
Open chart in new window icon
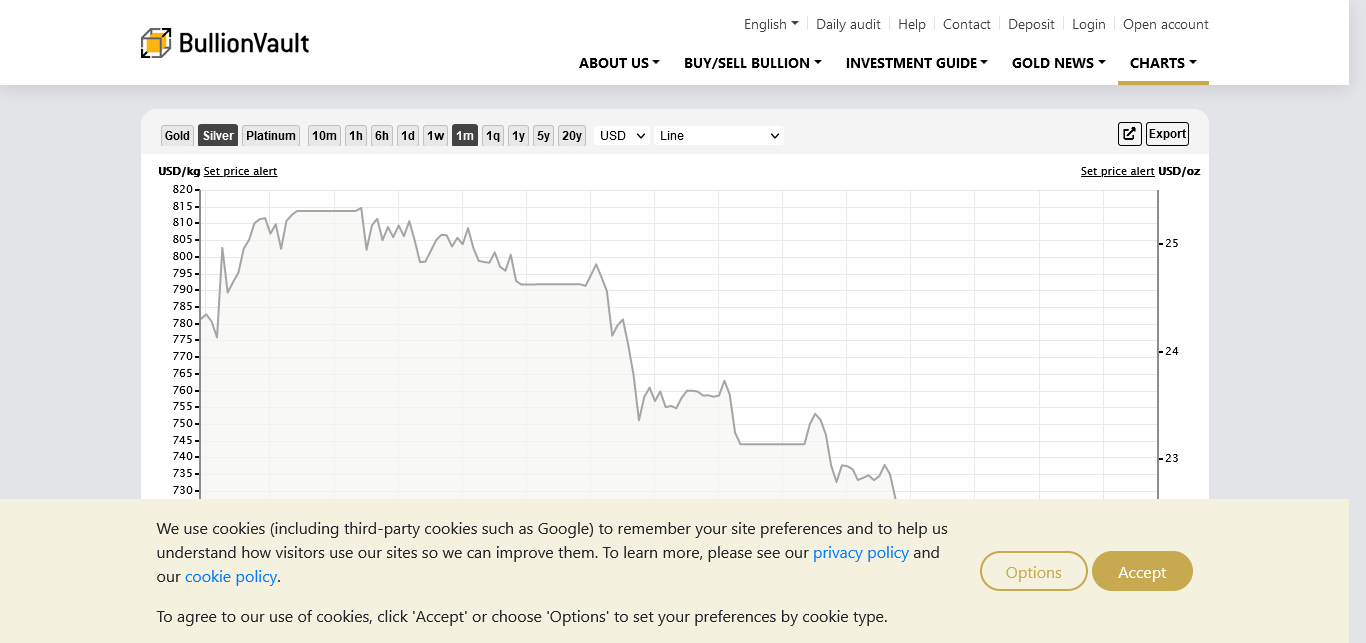pyautogui.click(x=1129, y=134)
